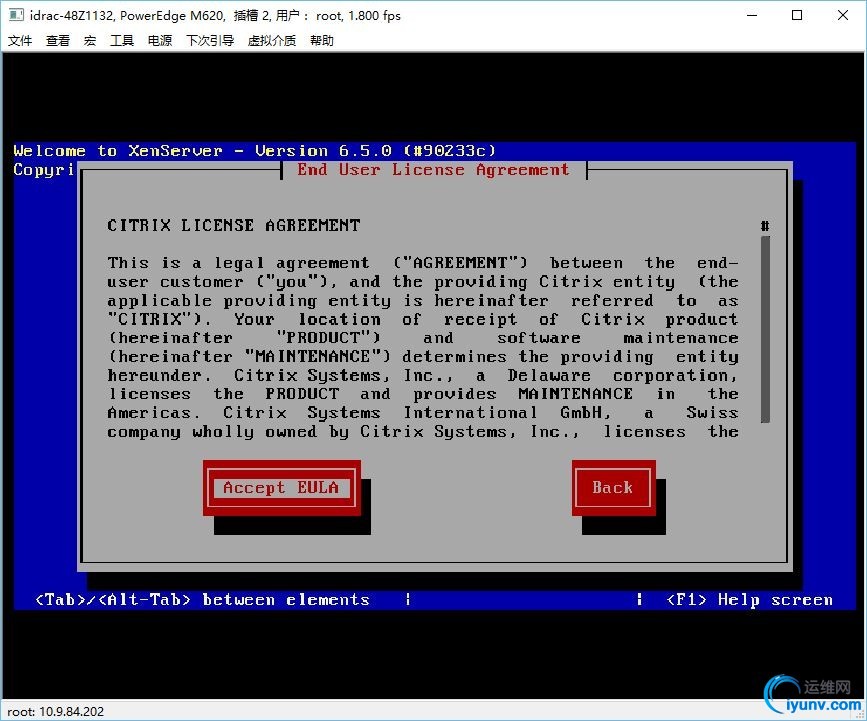The image size is (867, 721).
Task: Close the iDRAC console window
Action: 843,15
